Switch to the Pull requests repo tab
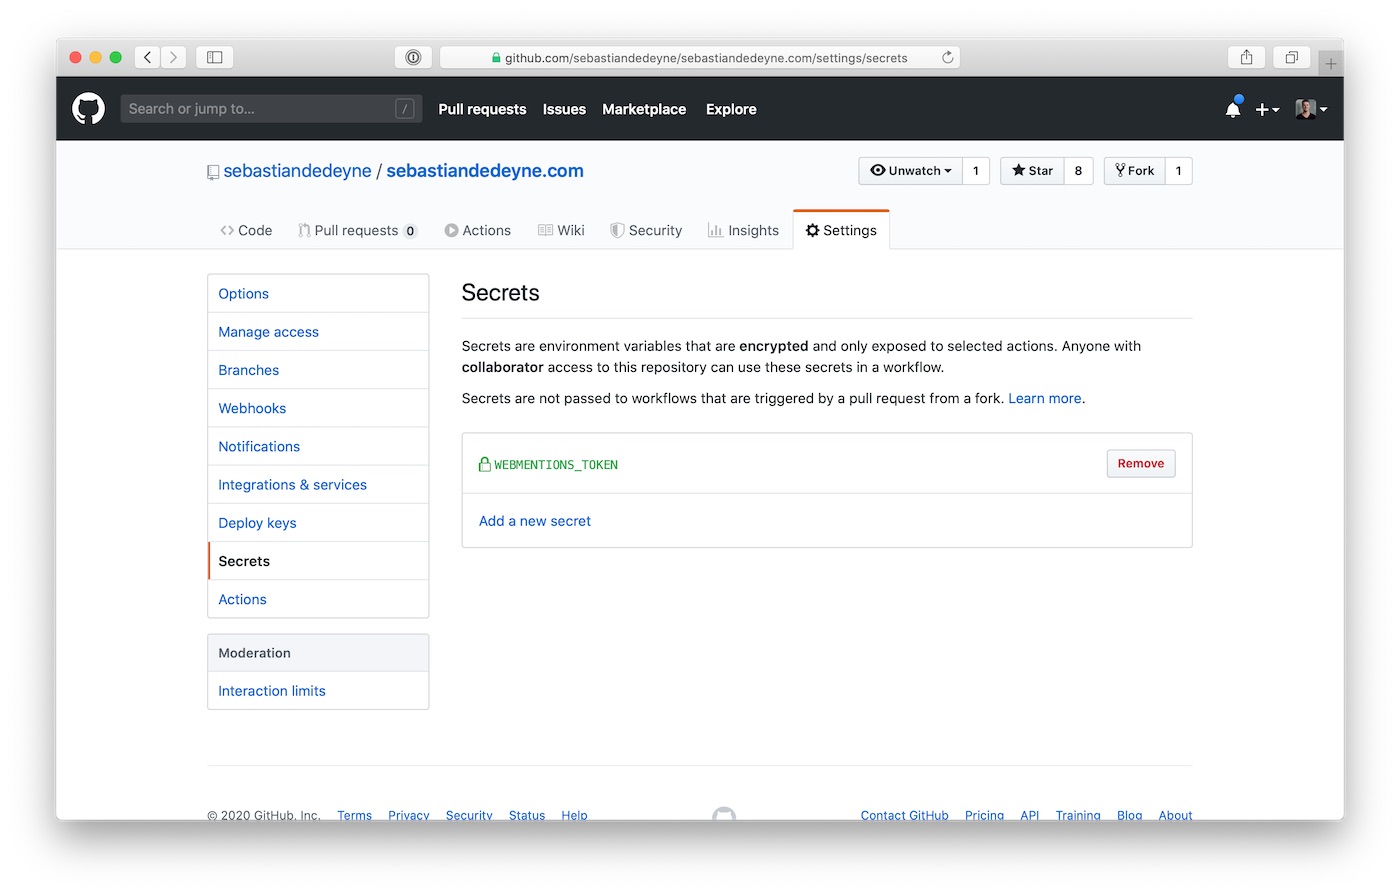Image resolution: width=1400 pixels, height=894 pixels. click(x=357, y=230)
